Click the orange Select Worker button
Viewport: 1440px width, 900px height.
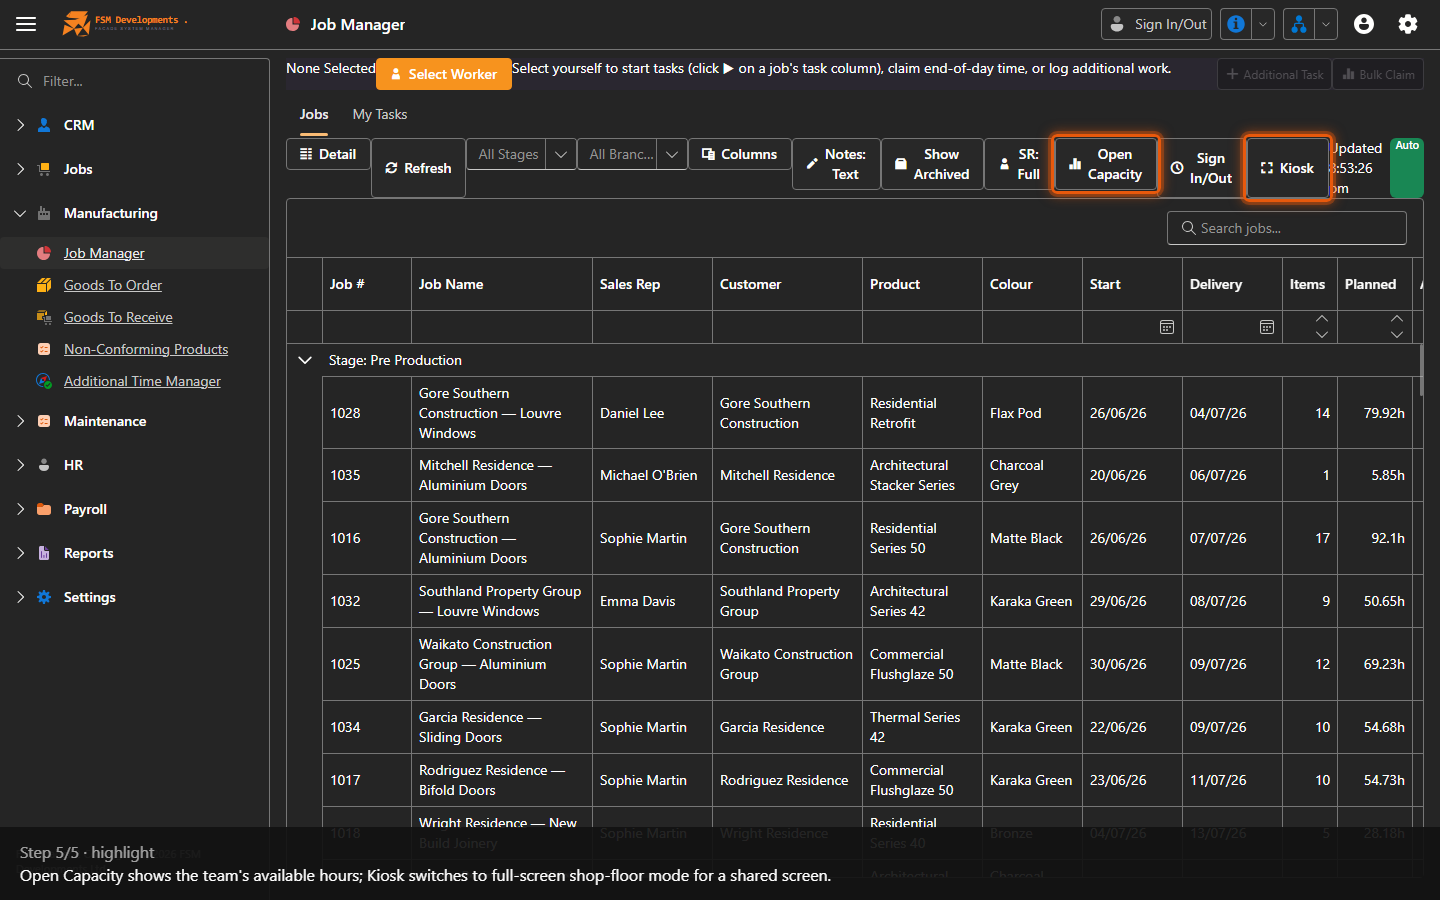coord(444,74)
